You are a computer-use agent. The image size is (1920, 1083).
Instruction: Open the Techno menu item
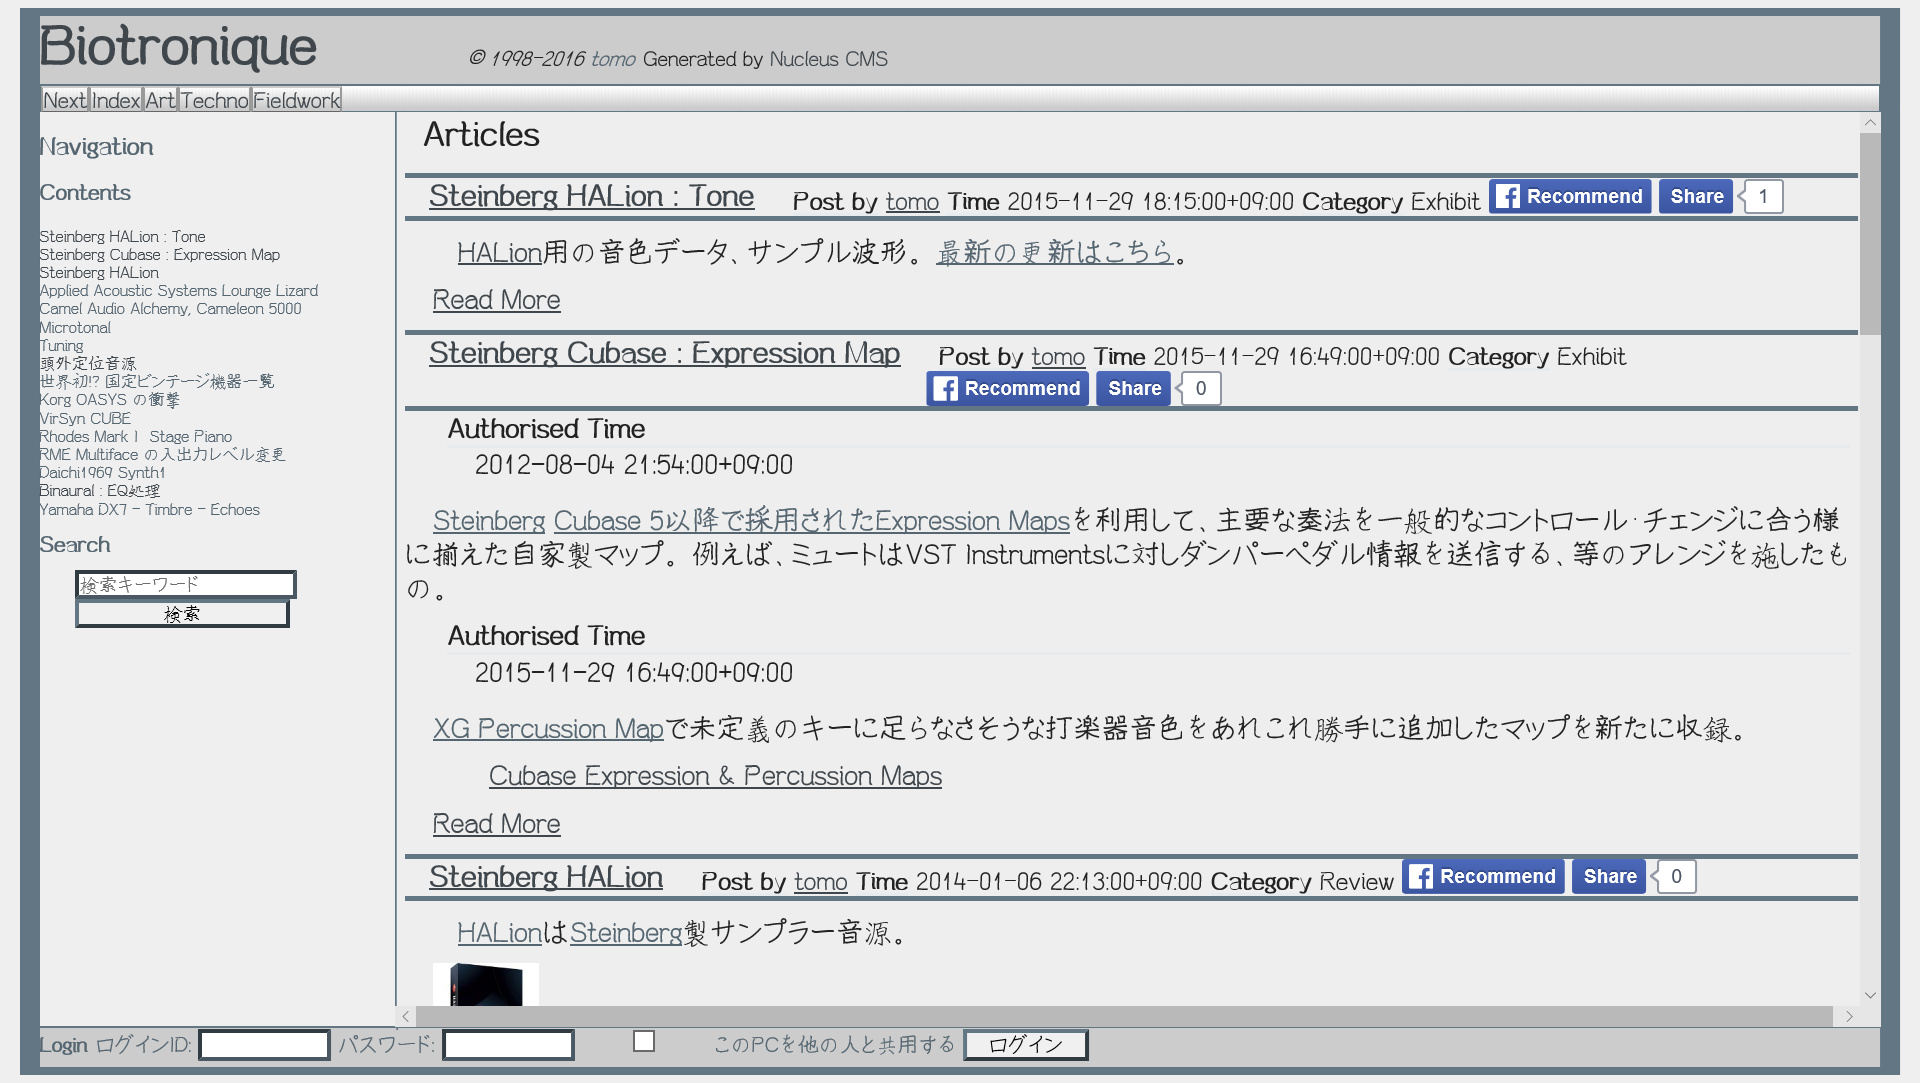(214, 100)
